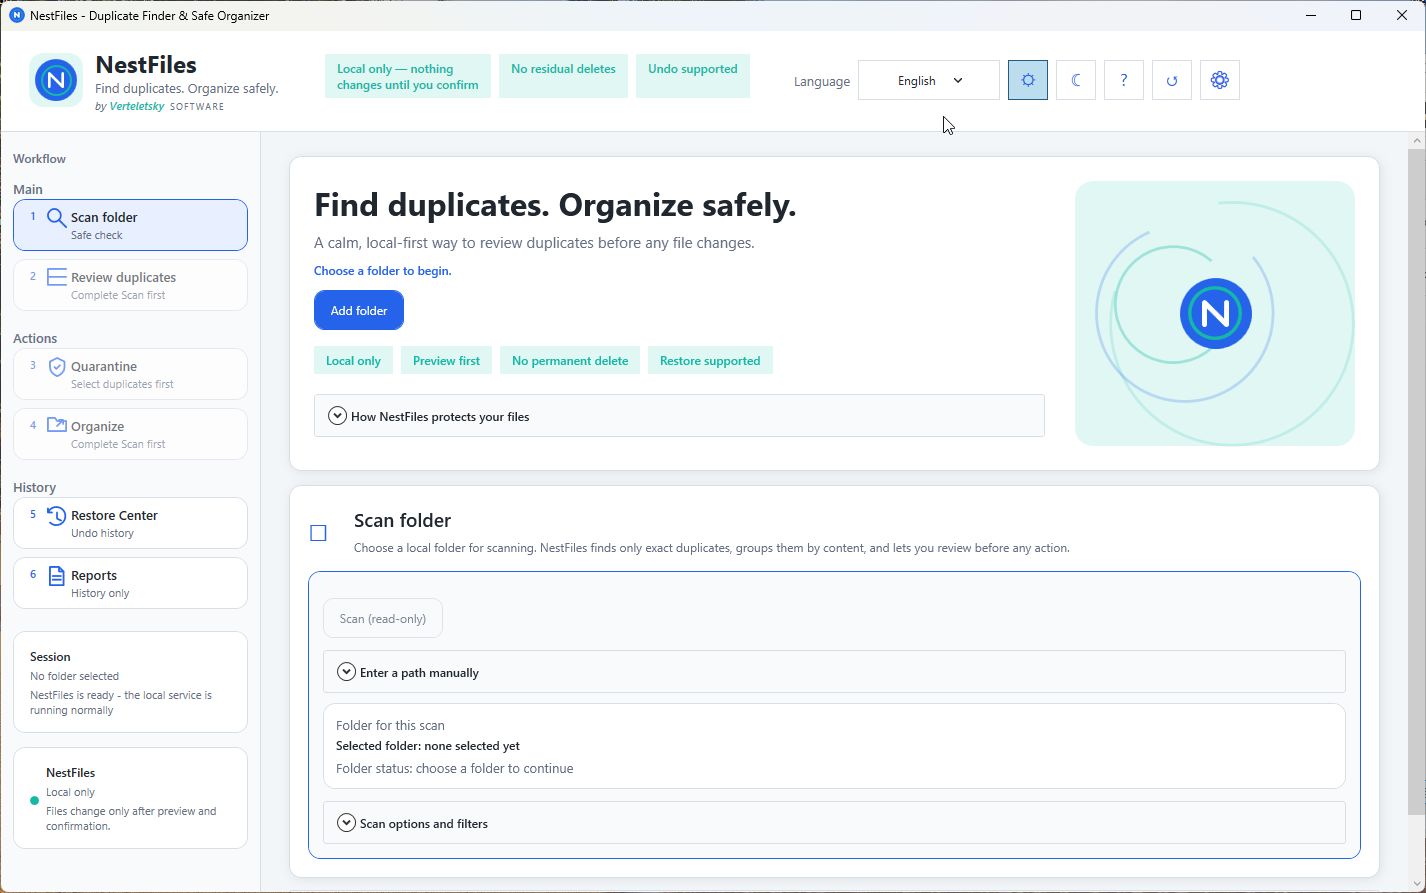Minimize the NestFiles window
The width and height of the screenshot is (1426, 893).
click(x=1310, y=15)
